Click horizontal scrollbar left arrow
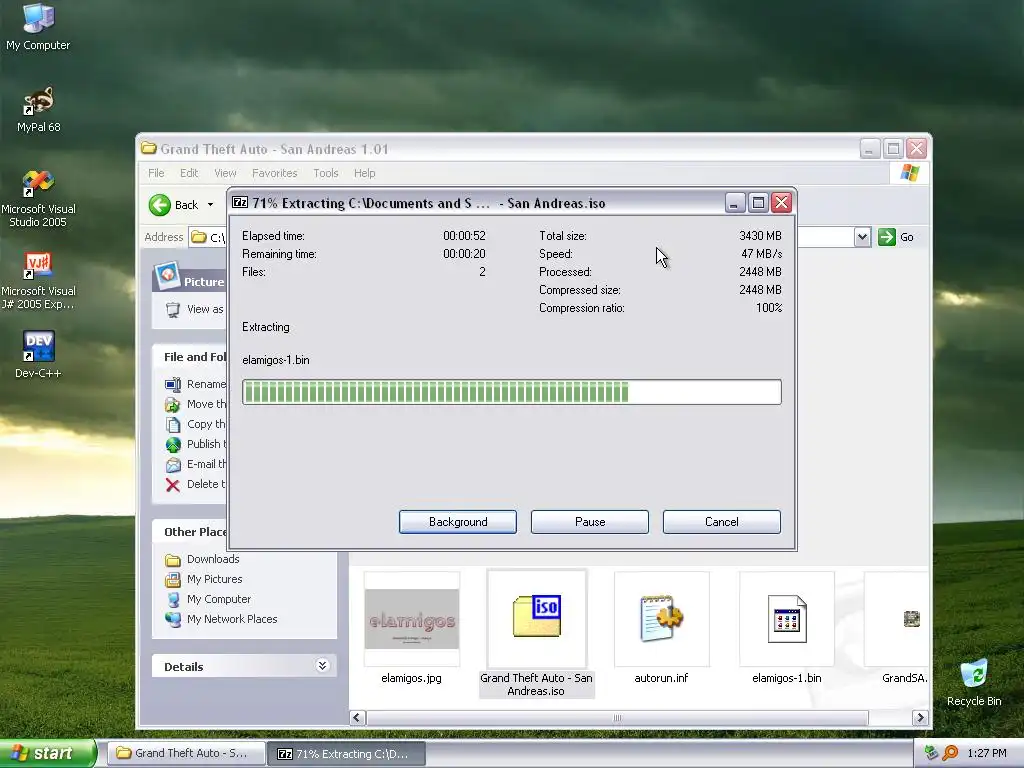1024x768 pixels. pyautogui.click(x=357, y=718)
